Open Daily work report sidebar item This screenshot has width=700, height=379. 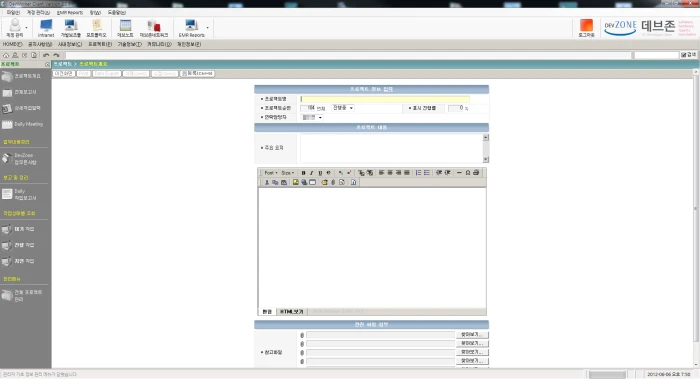pyautogui.click(x=20, y=194)
